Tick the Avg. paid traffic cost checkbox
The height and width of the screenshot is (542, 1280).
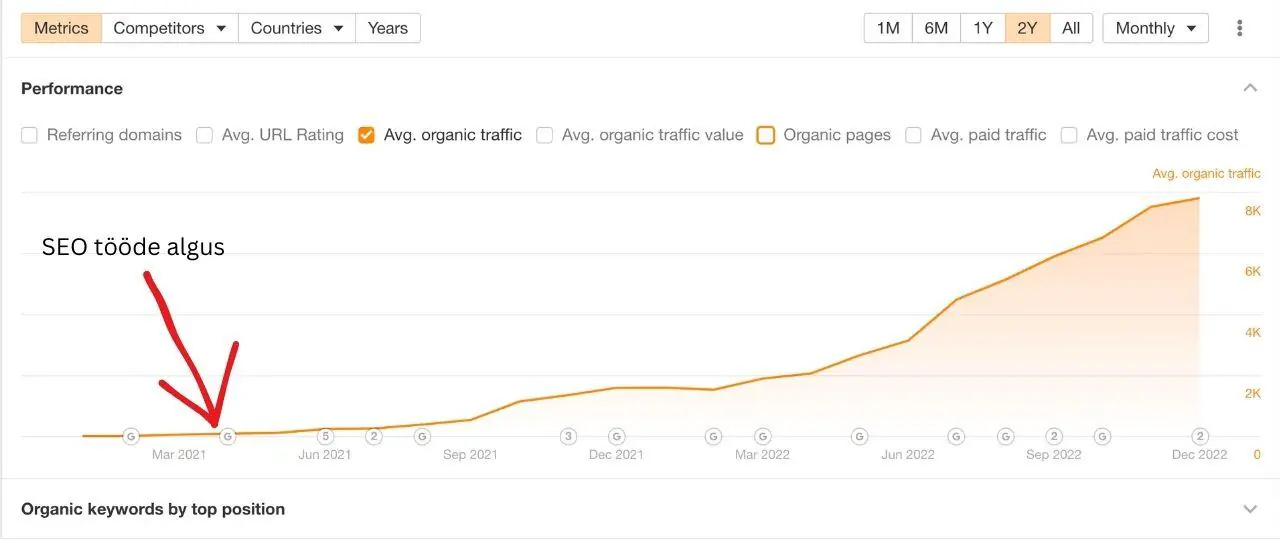point(1069,135)
